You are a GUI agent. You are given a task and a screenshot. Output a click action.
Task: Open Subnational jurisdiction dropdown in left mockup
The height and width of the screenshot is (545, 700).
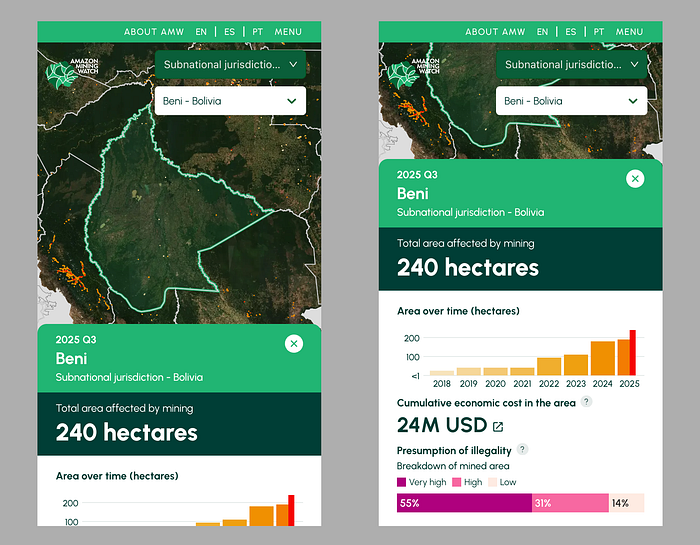coord(230,65)
